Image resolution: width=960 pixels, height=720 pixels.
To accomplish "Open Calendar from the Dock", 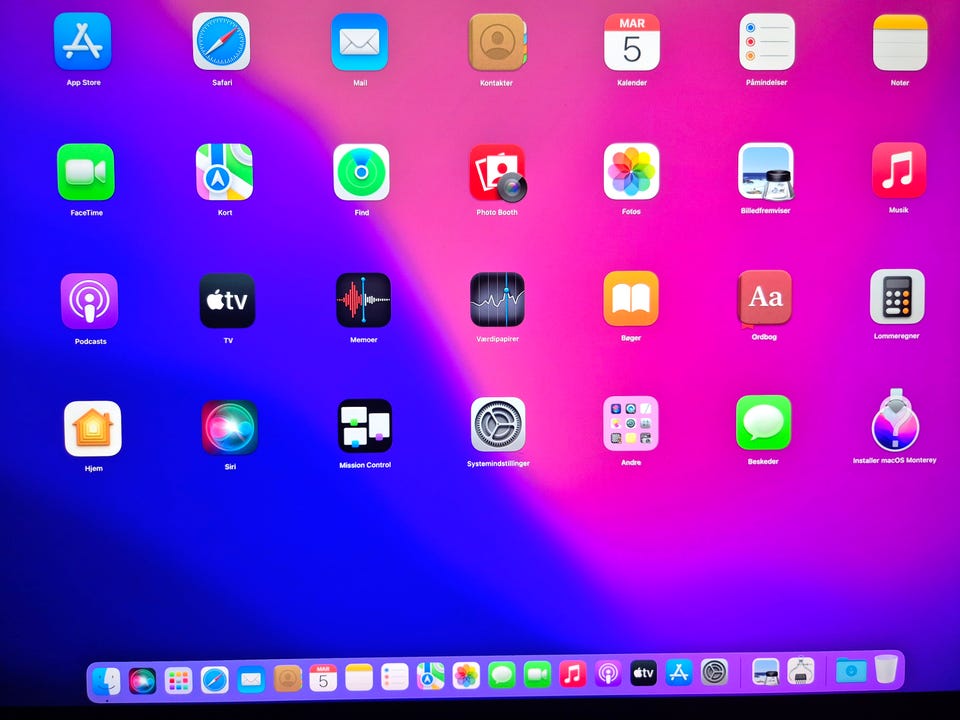I will coord(323,678).
